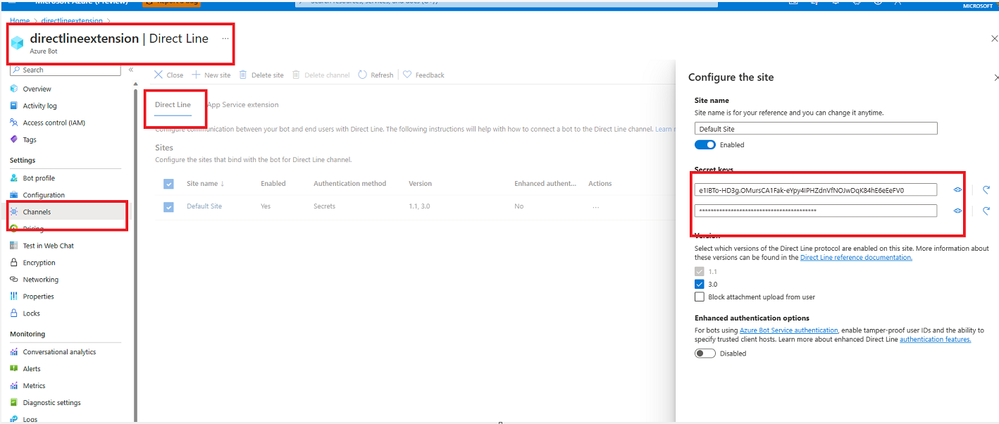Open Metrics under Monitoring
The width and height of the screenshot is (999, 424).
pyautogui.click(x=34, y=386)
